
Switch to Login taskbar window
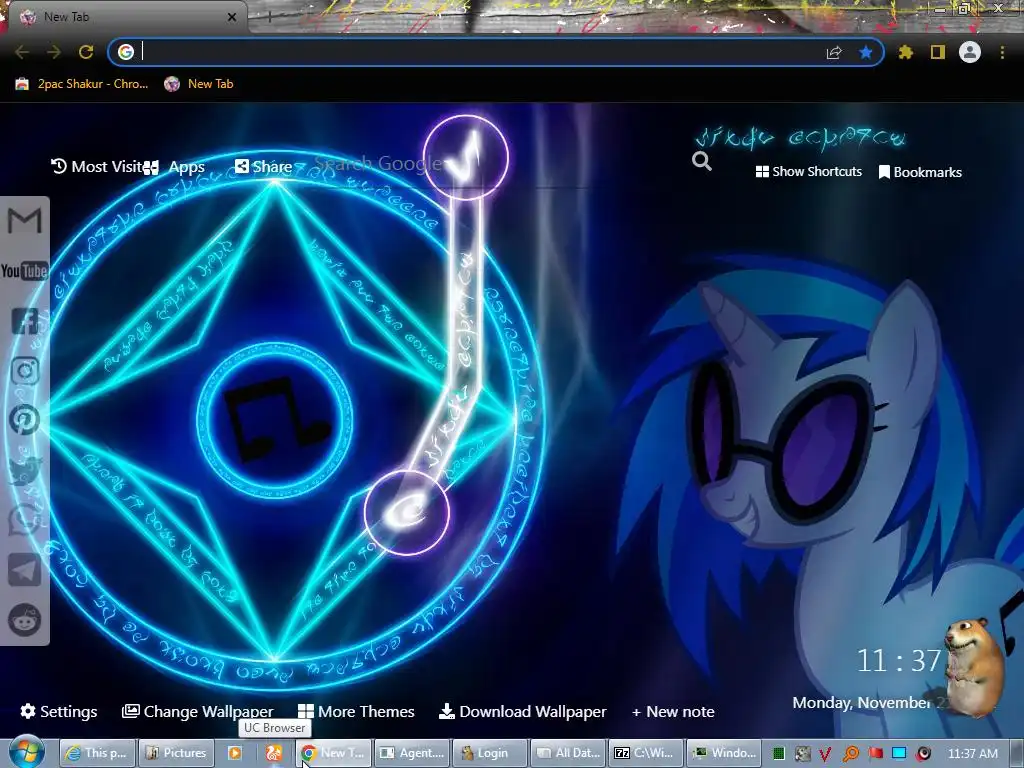click(490, 753)
